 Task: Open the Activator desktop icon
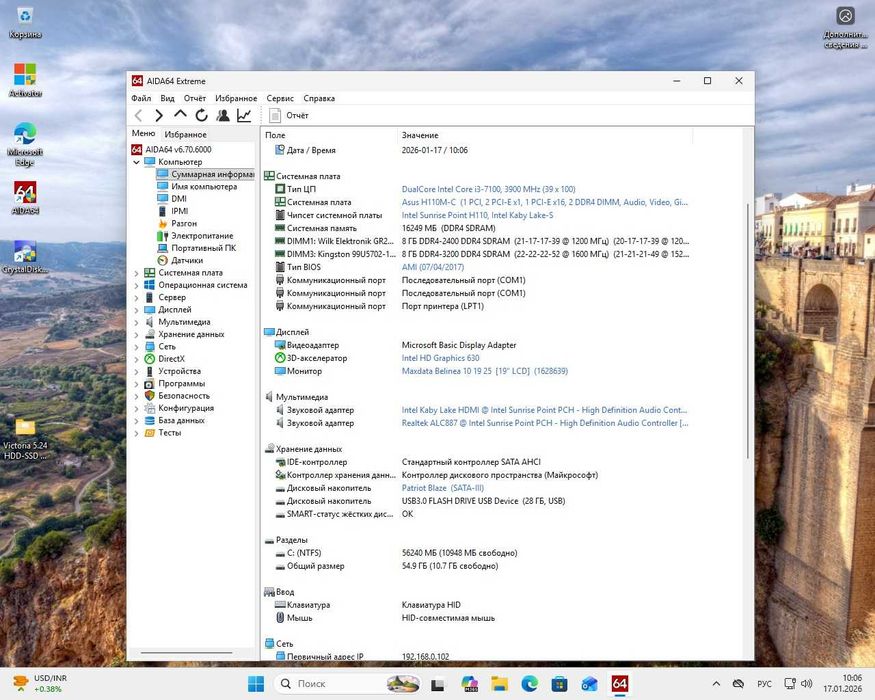coord(25,80)
